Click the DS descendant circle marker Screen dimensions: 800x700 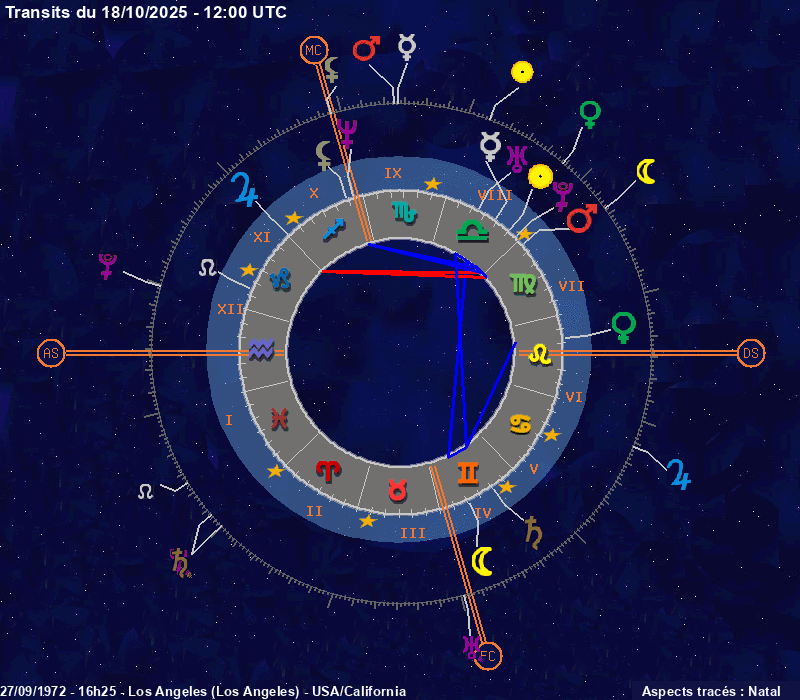751,353
